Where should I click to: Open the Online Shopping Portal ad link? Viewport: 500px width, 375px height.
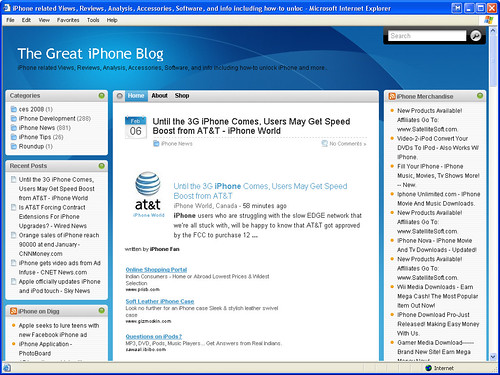(x=156, y=269)
